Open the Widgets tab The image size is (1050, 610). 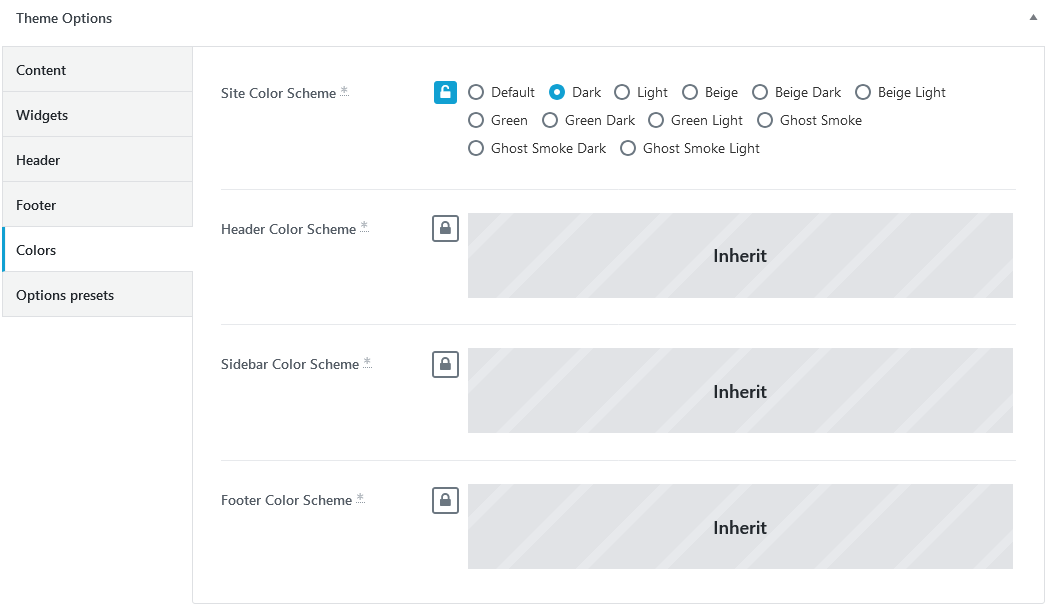[x=97, y=115]
